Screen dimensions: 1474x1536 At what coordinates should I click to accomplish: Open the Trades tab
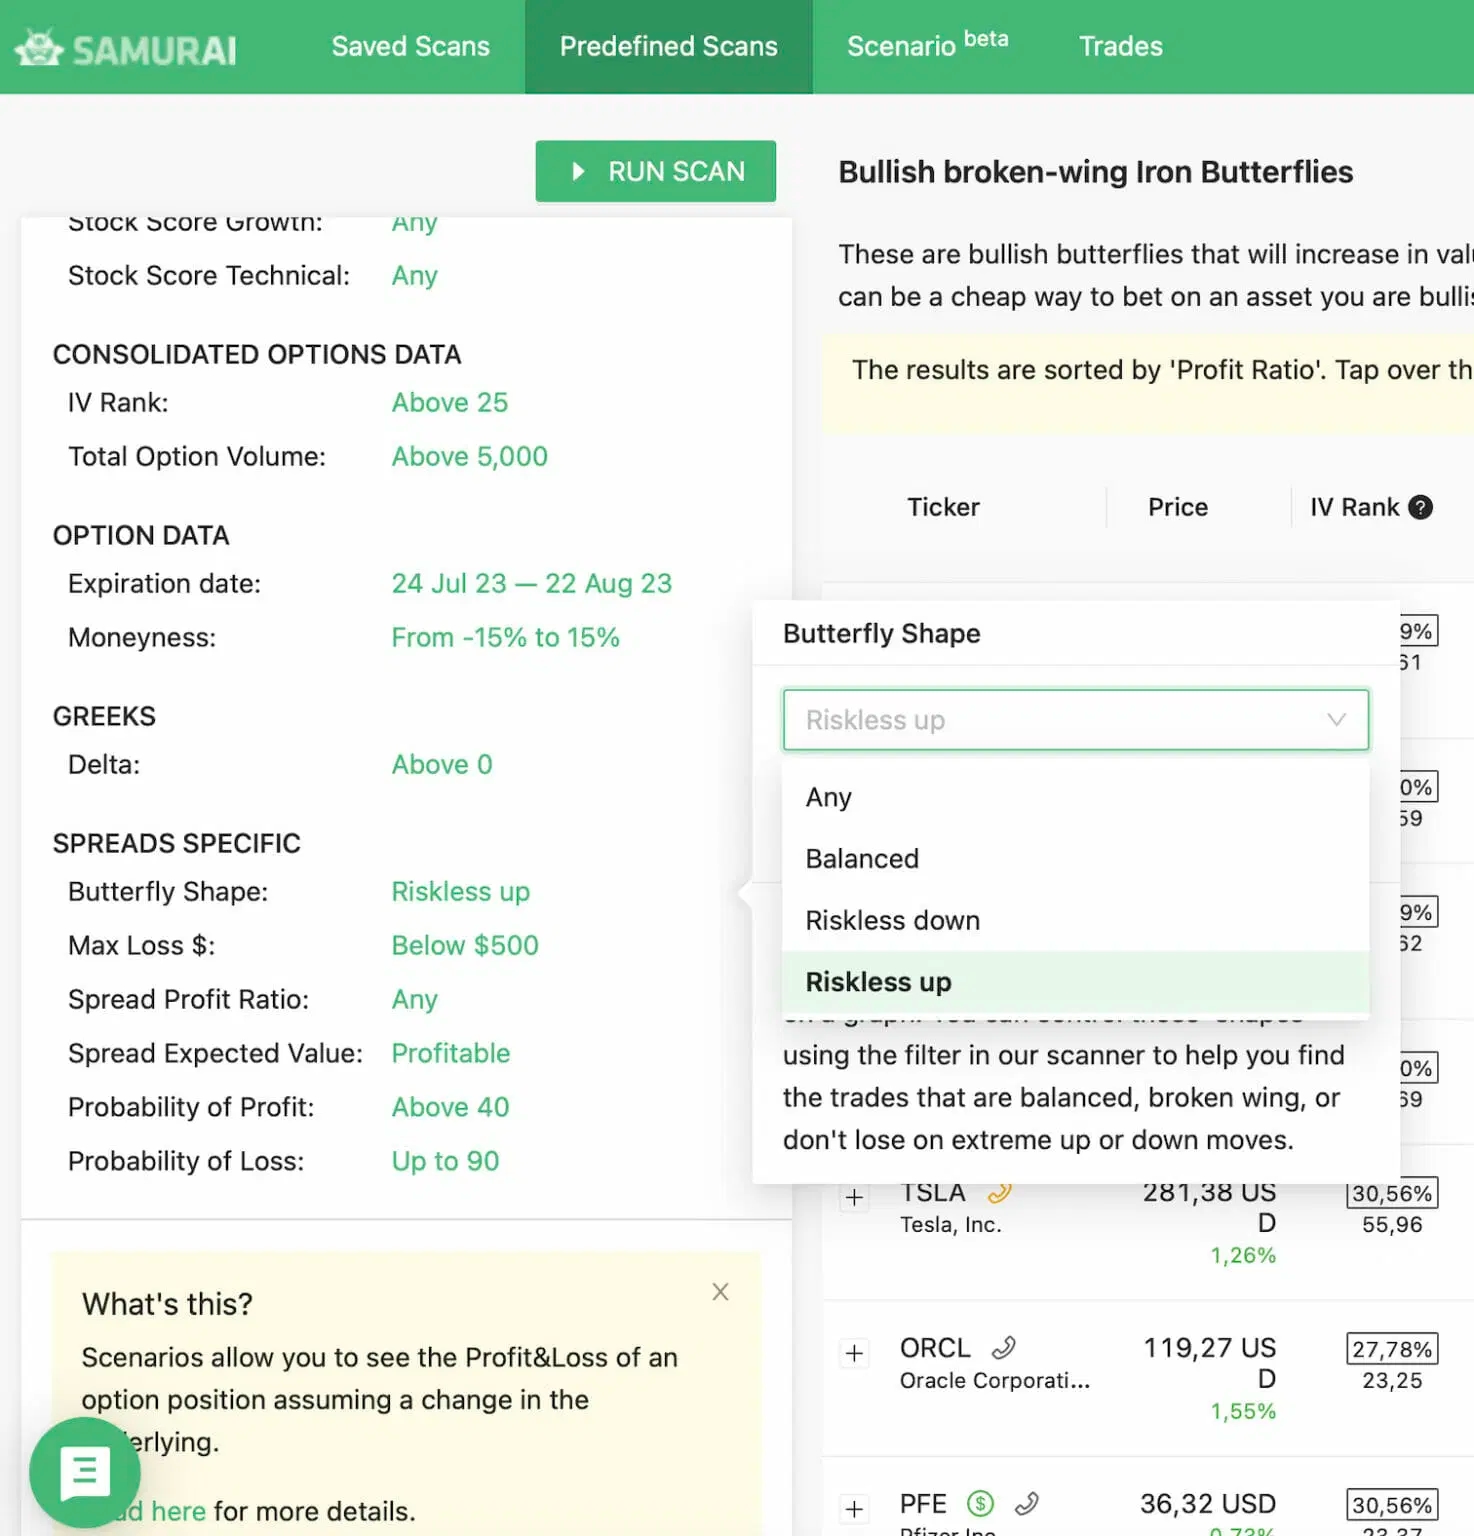point(1120,46)
